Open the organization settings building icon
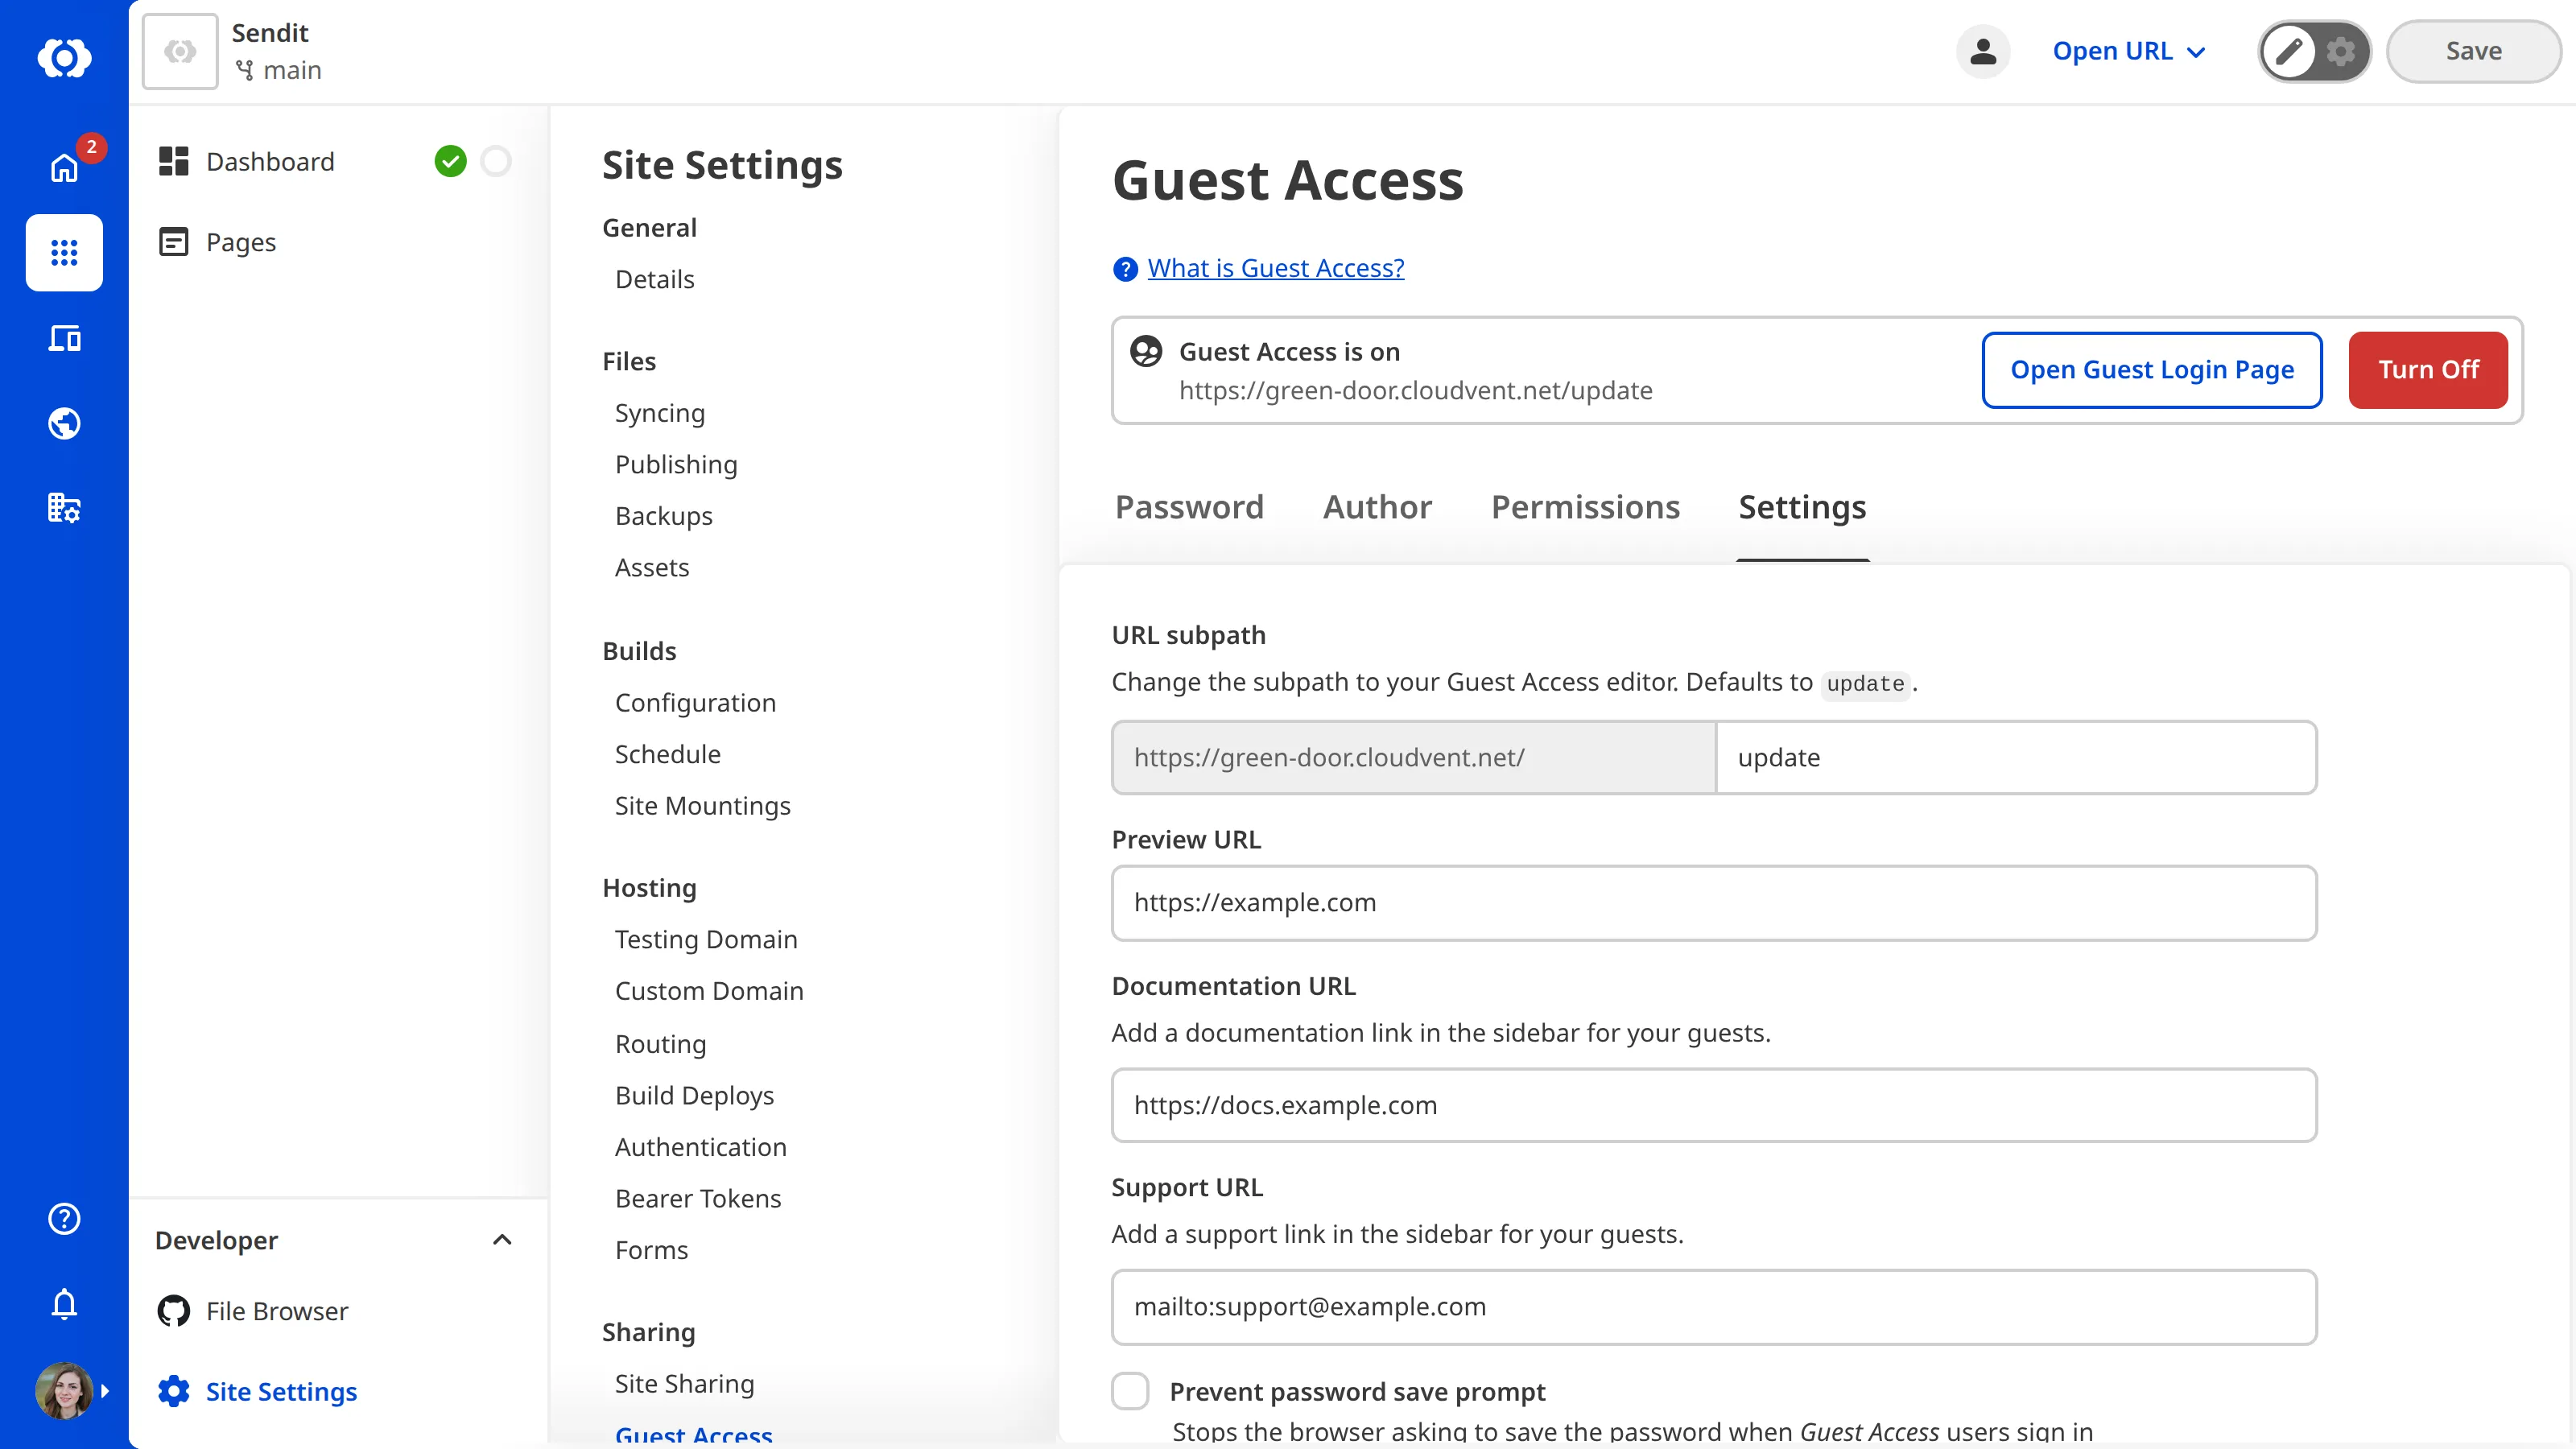Screen dimensions: 2576x1449 [64, 508]
